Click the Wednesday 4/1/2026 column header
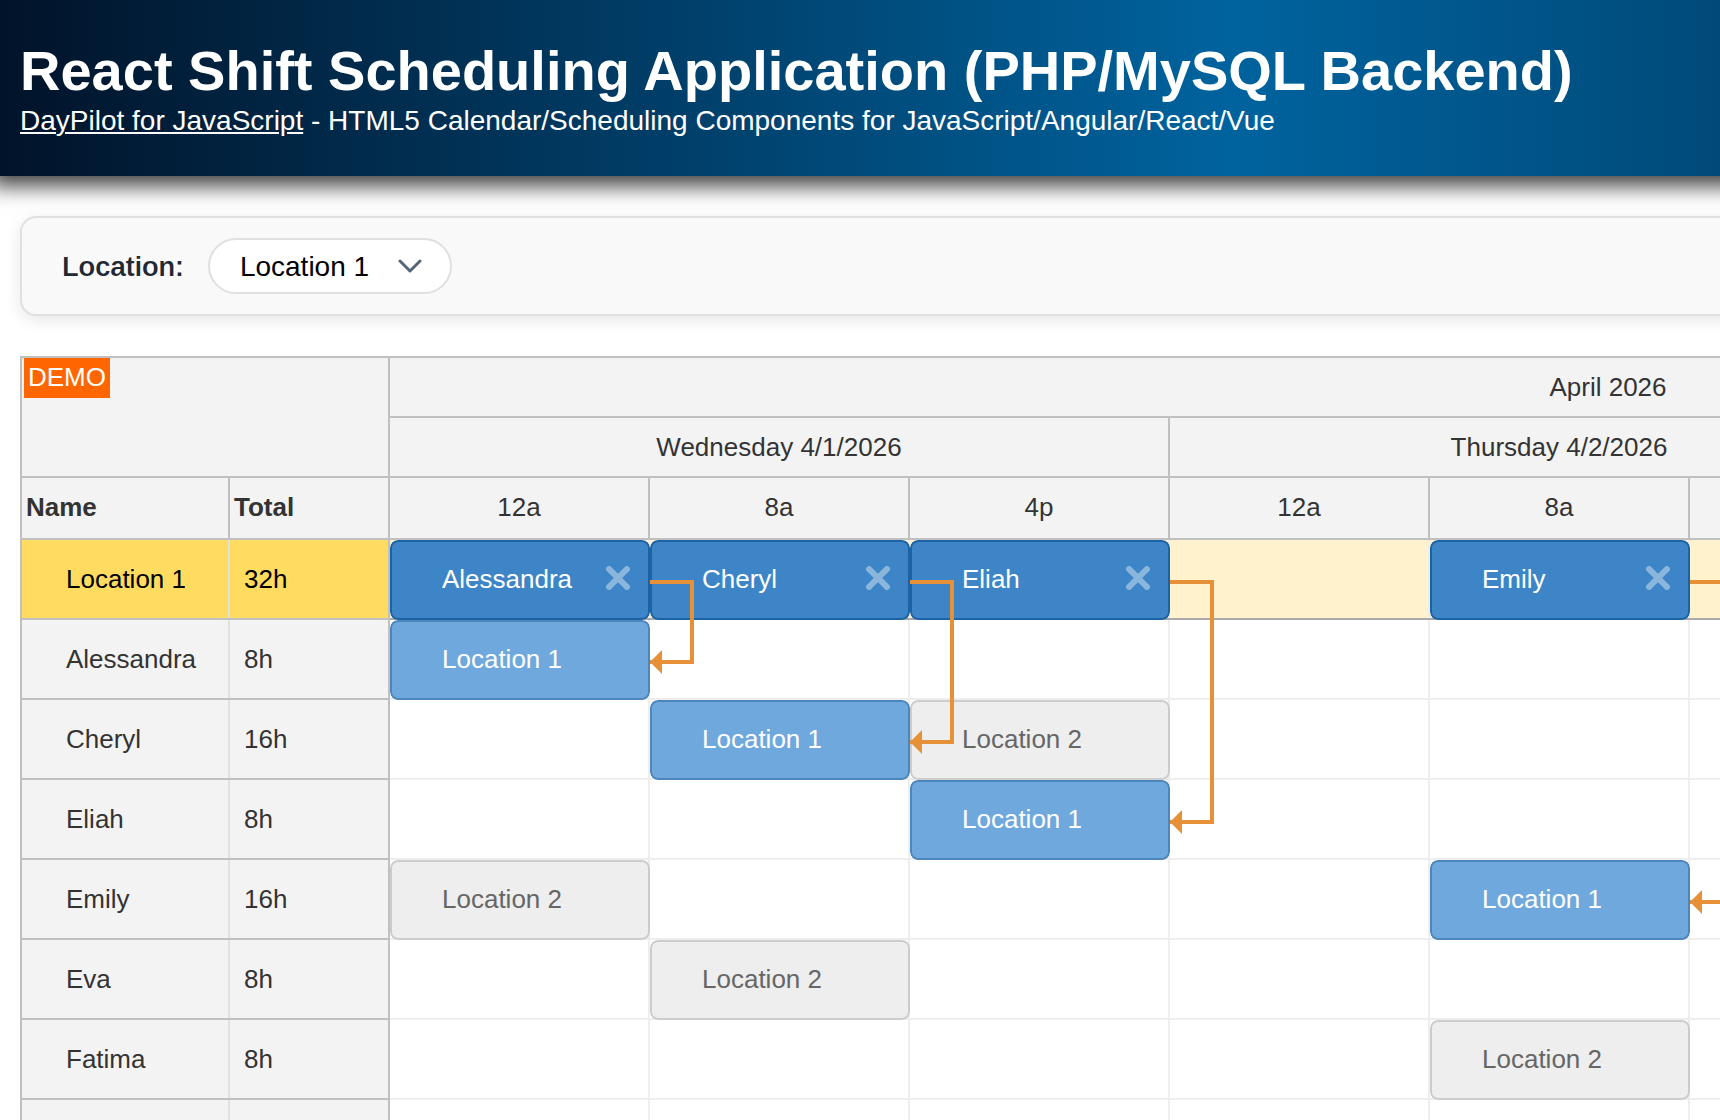Screen dimensions: 1720x1120 point(778,447)
